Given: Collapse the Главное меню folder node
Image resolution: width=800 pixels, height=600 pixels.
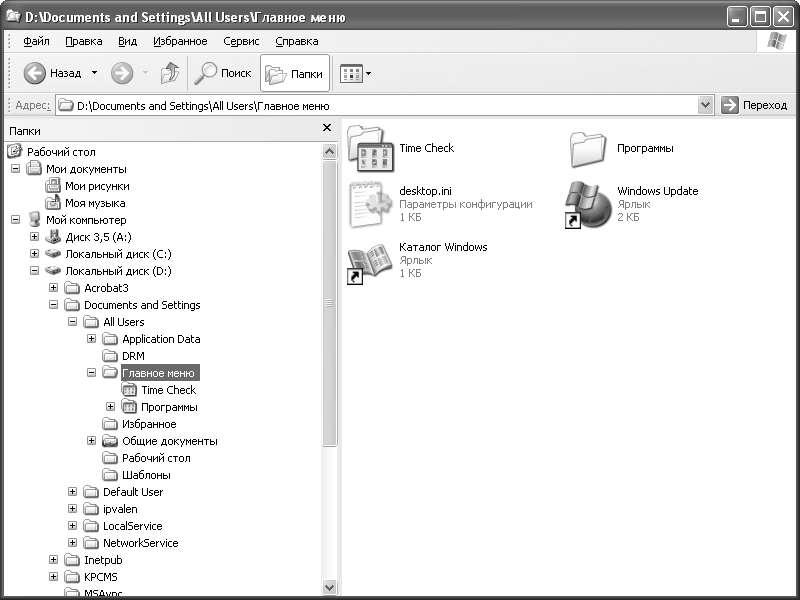Looking at the screenshot, I should [x=91, y=372].
